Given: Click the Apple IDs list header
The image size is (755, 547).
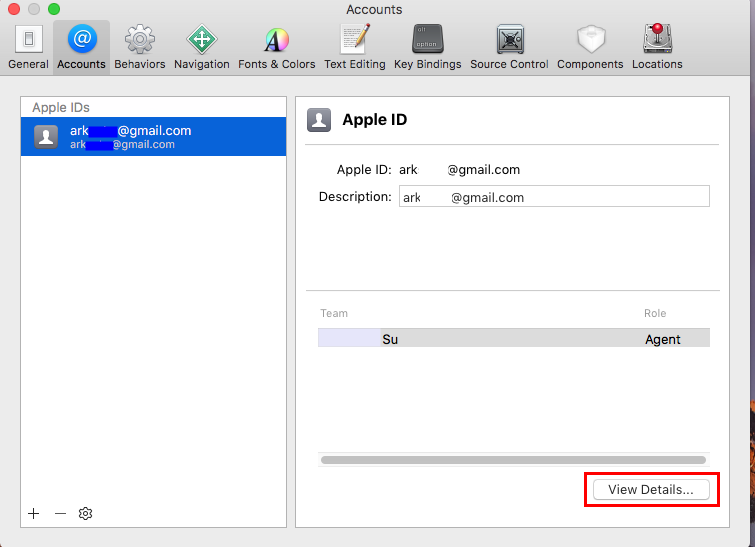Looking at the screenshot, I should click(61, 107).
